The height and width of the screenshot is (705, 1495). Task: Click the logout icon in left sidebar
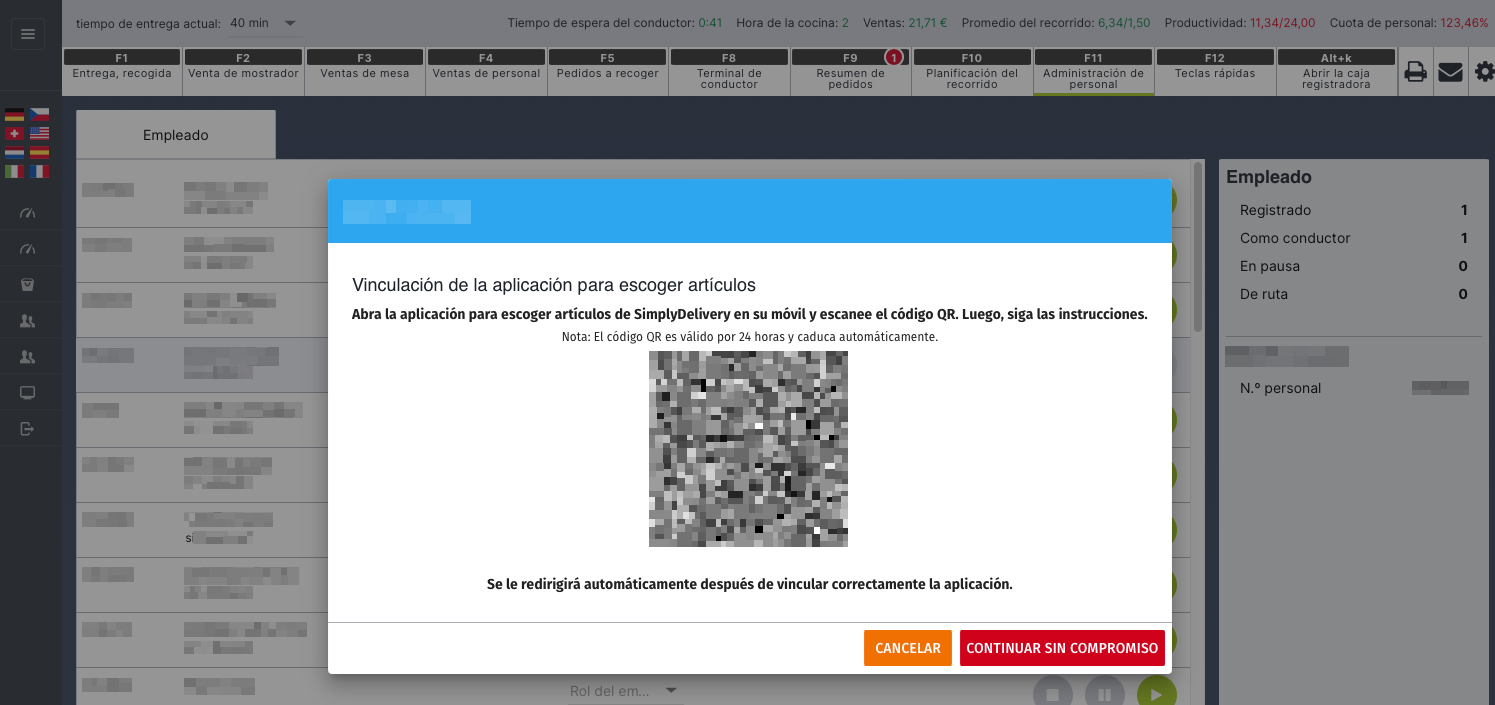(27, 429)
